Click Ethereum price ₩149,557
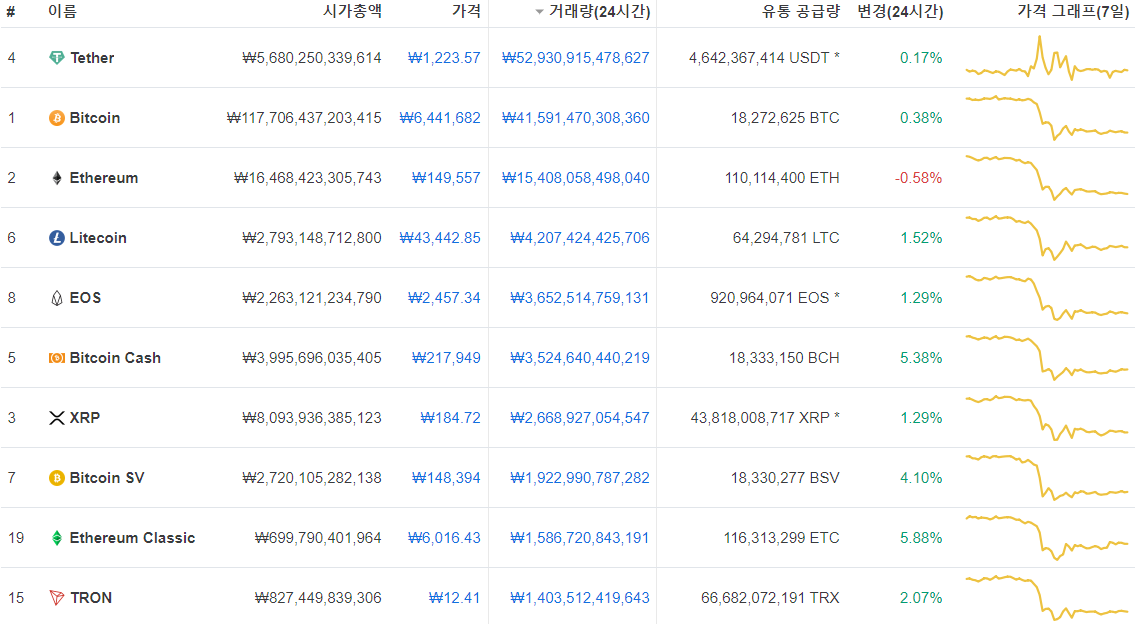 point(446,178)
